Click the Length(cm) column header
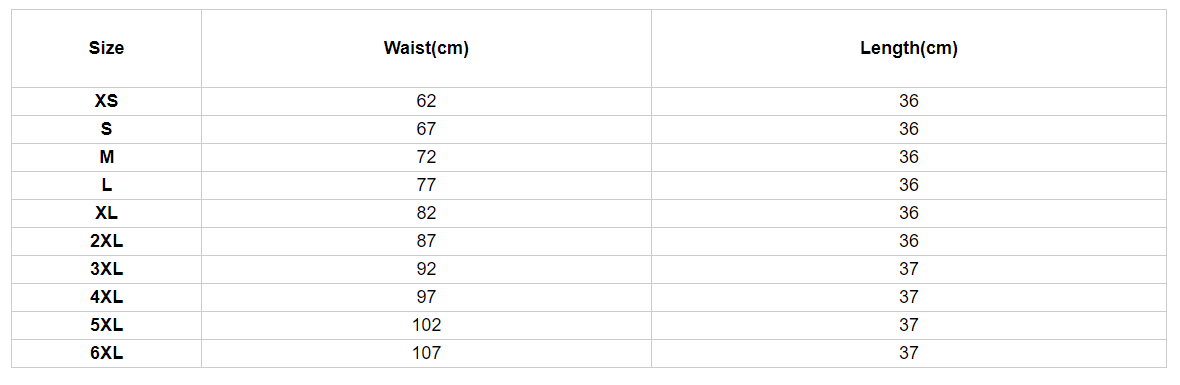This screenshot has height=385, width=1180. click(x=908, y=49)
